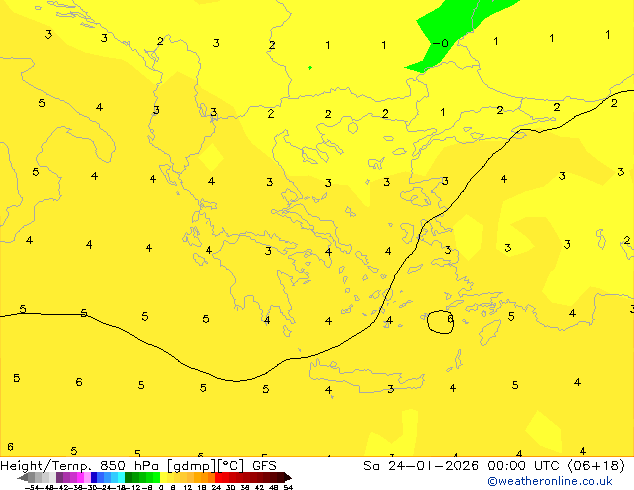The width and height of the screenshot is (634, 490).
Task: Click the Height/Temp. 850 hPa title text
Action: 60,465
